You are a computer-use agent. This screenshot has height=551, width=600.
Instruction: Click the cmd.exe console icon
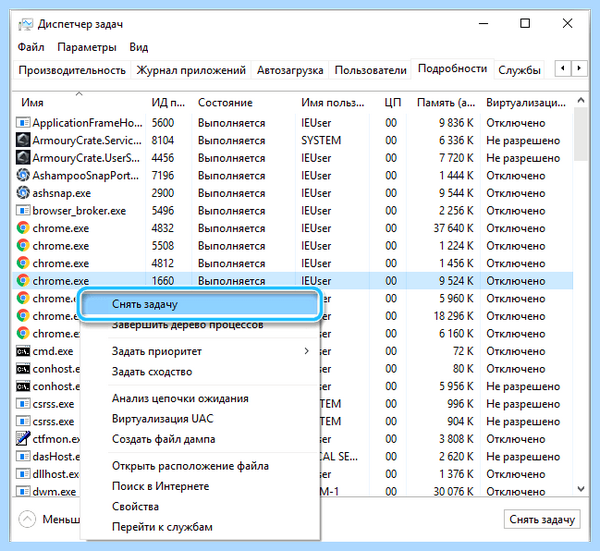[23, 351]
